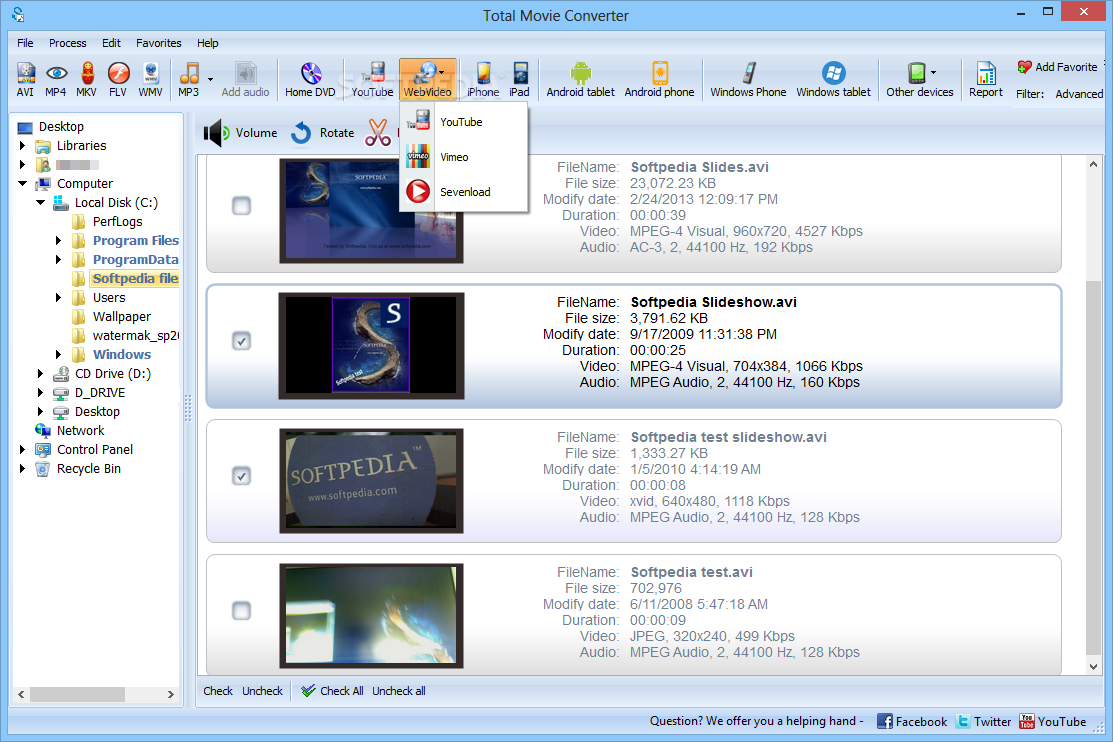Viewport: 1113px width, 742px height.
Task: Choose Vimeo from WebVideo dropdown
Action: [464, 157]
